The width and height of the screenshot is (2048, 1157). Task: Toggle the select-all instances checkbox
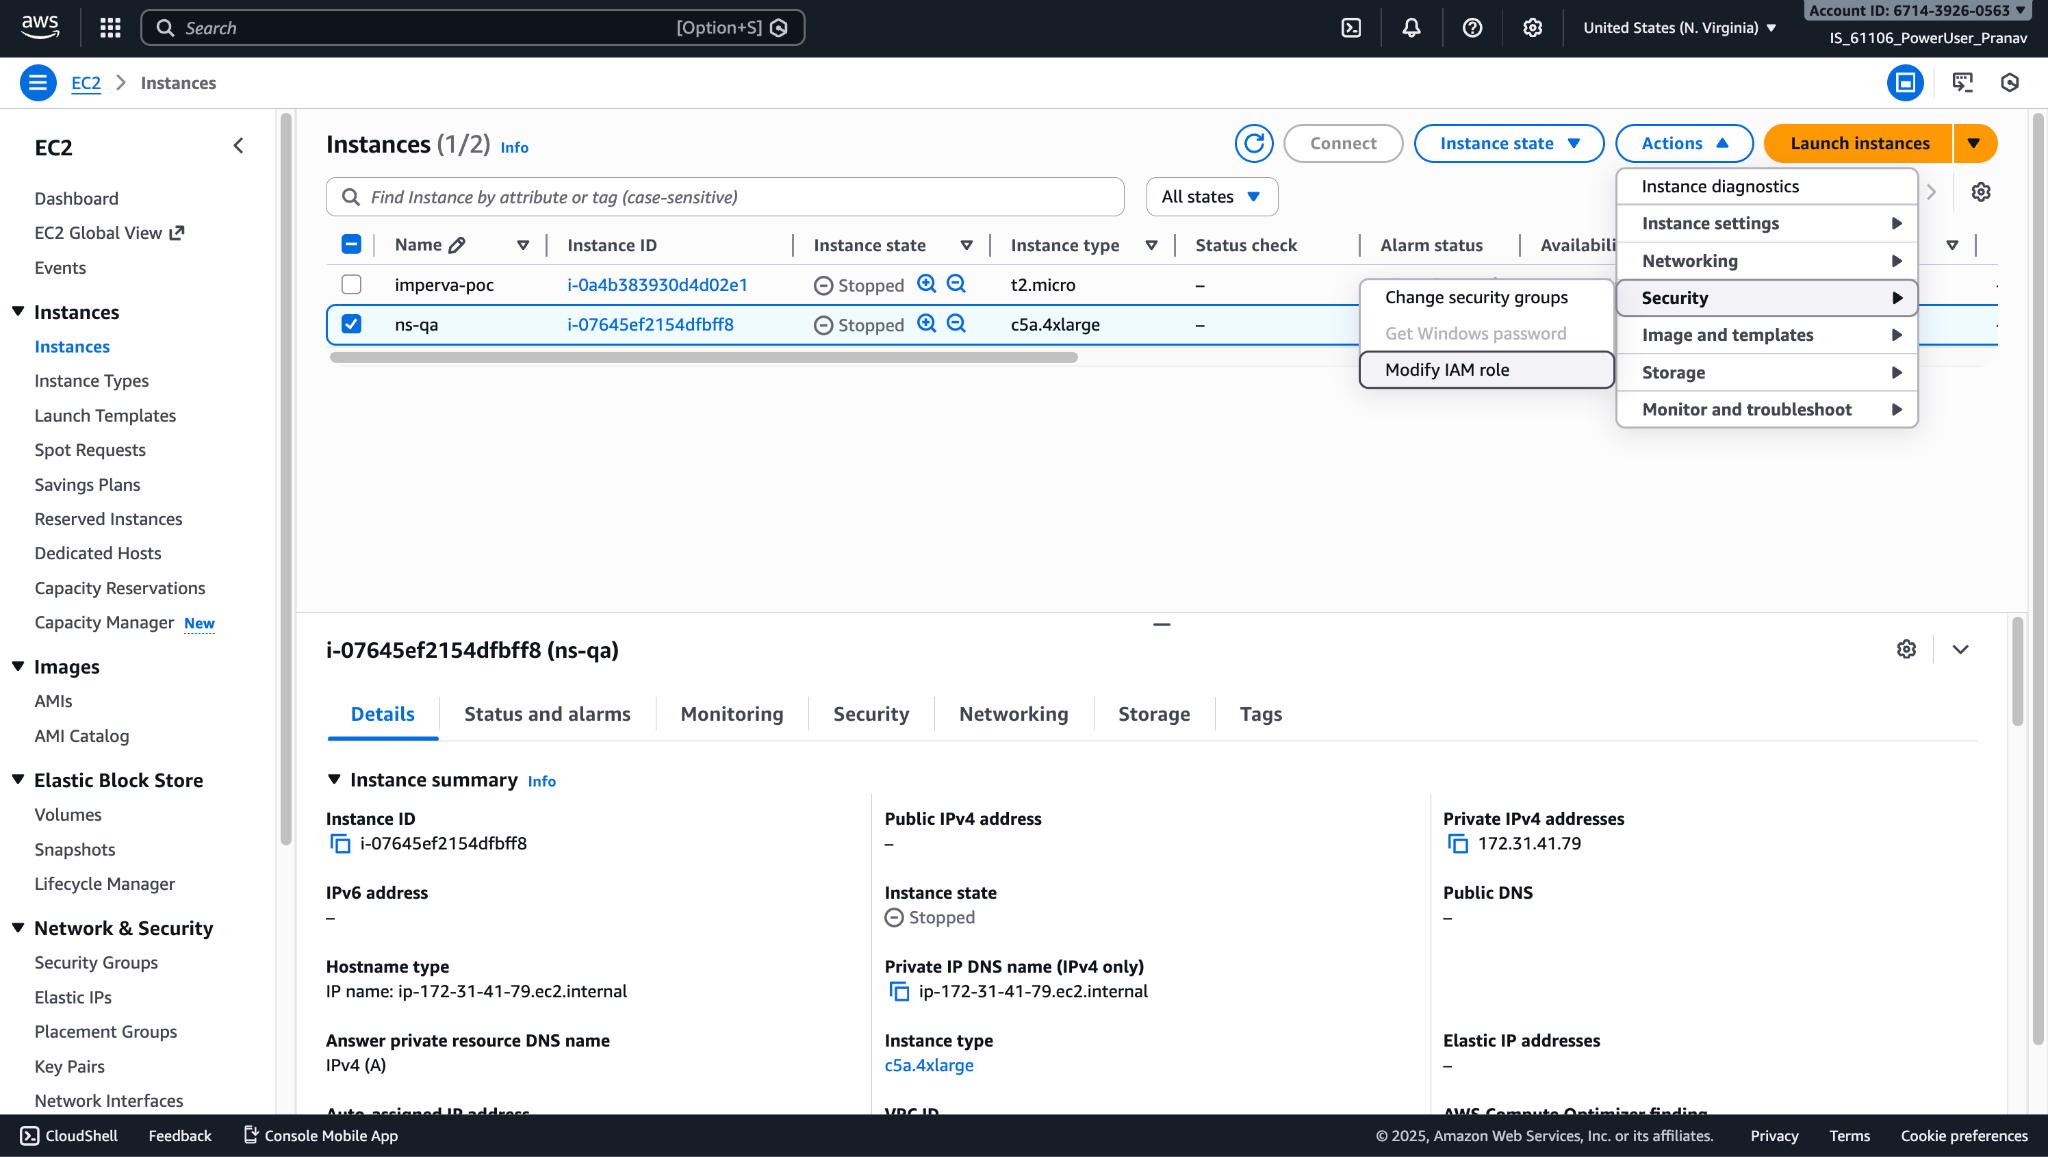tap(351, 245)
